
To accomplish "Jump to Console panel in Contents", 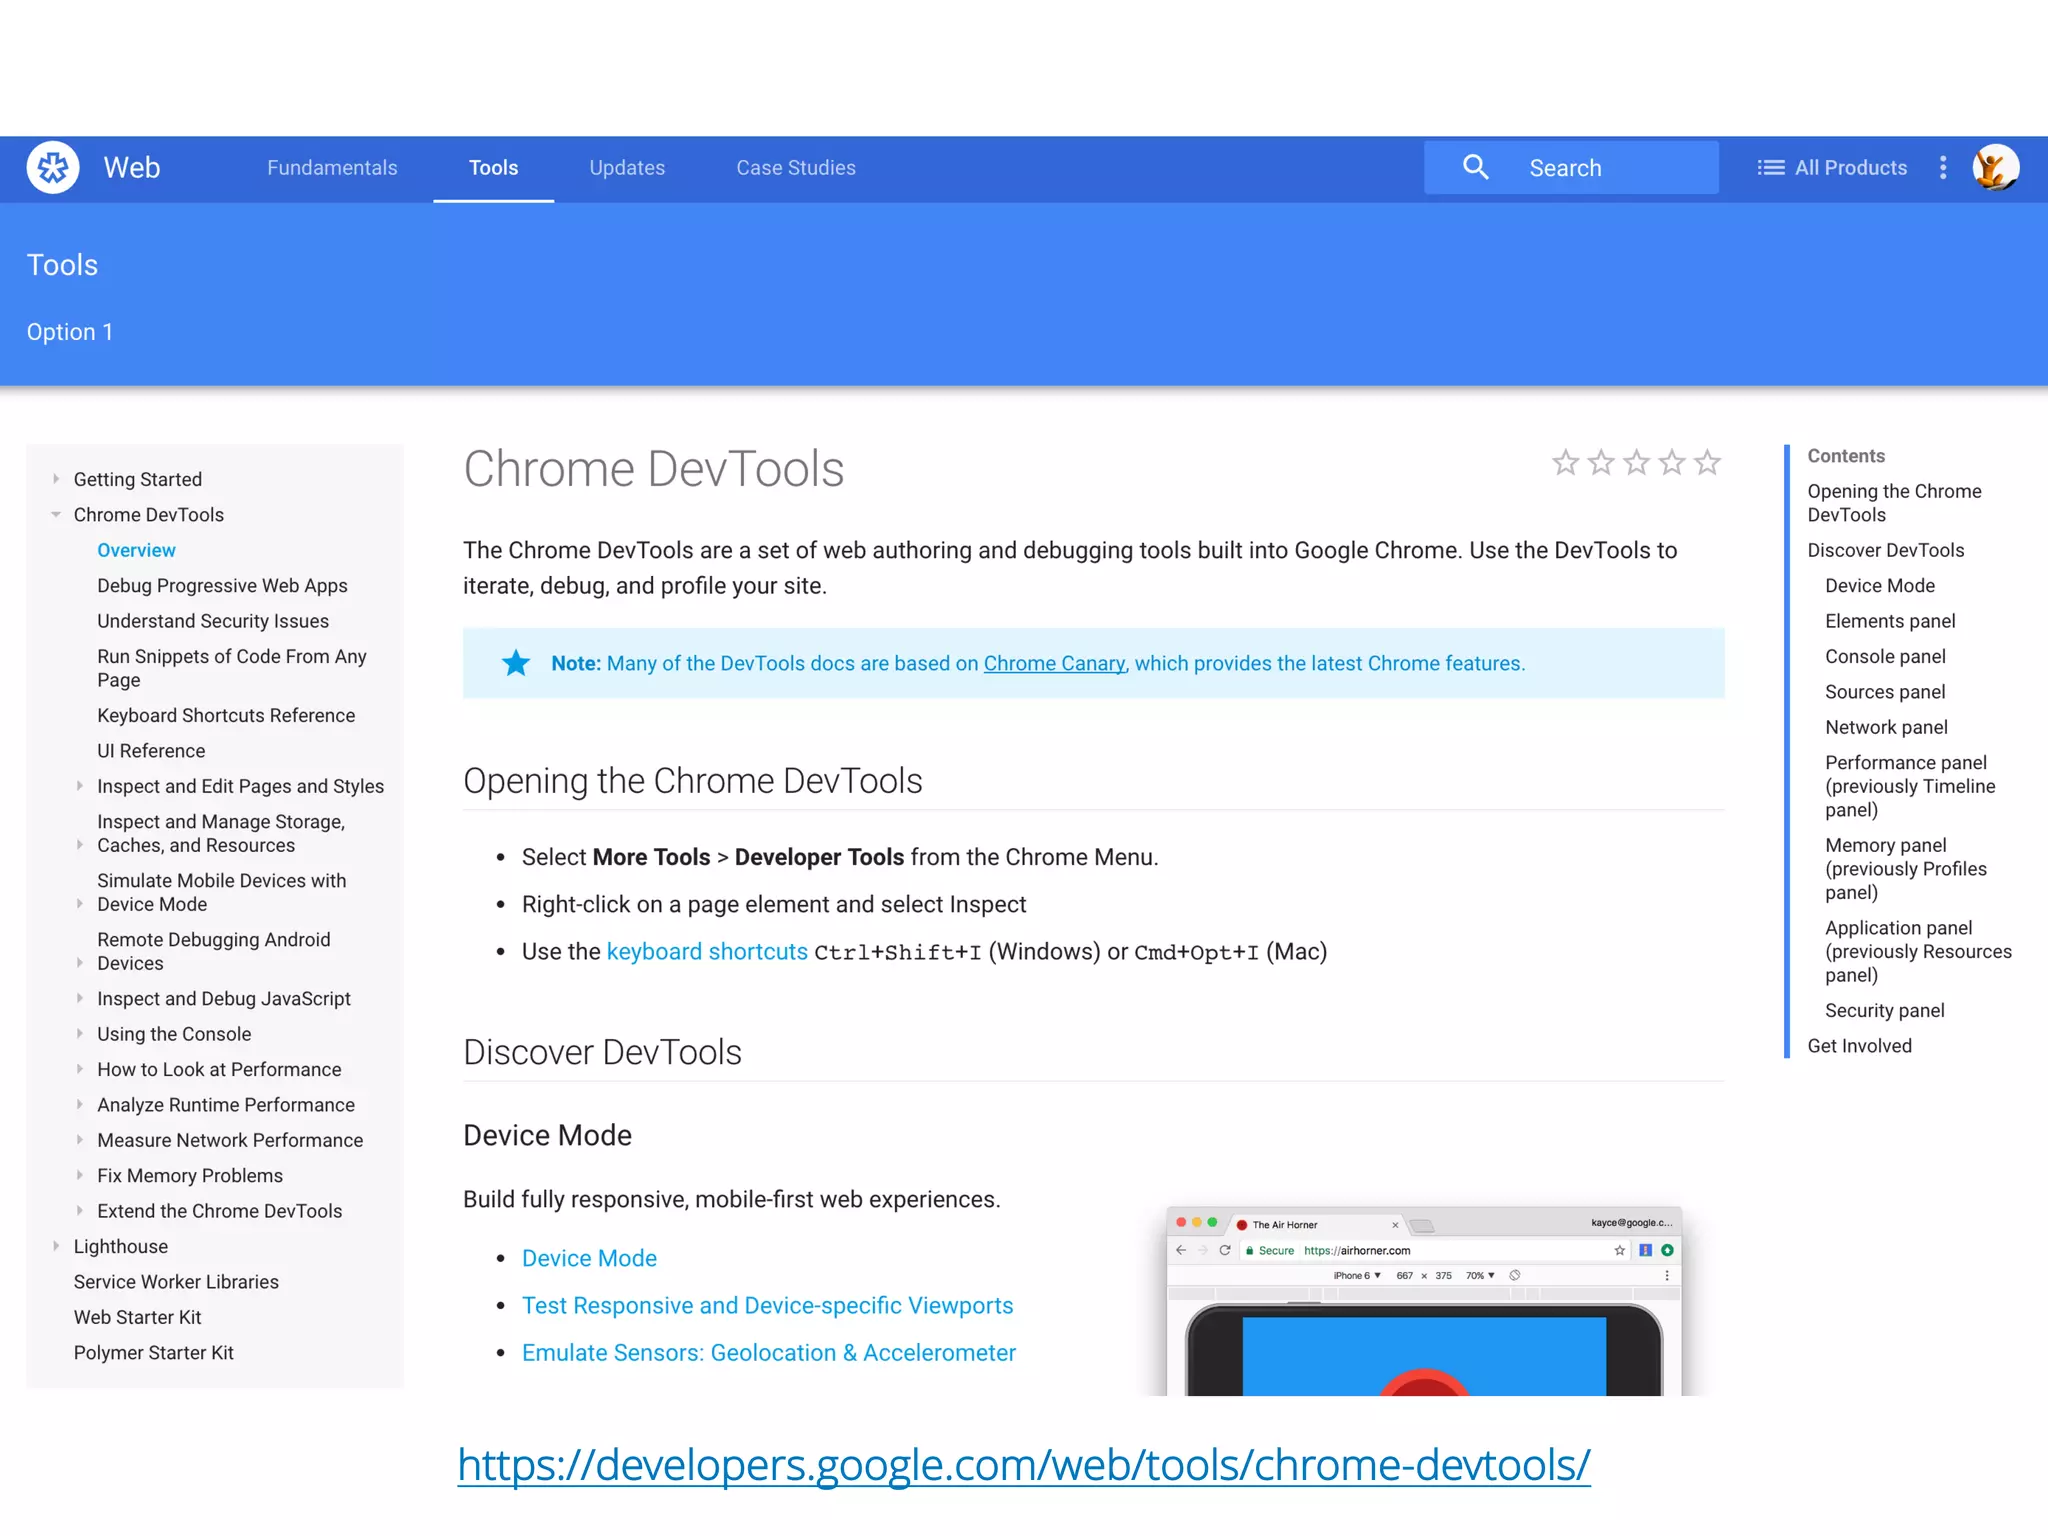I will [1885, 656].
